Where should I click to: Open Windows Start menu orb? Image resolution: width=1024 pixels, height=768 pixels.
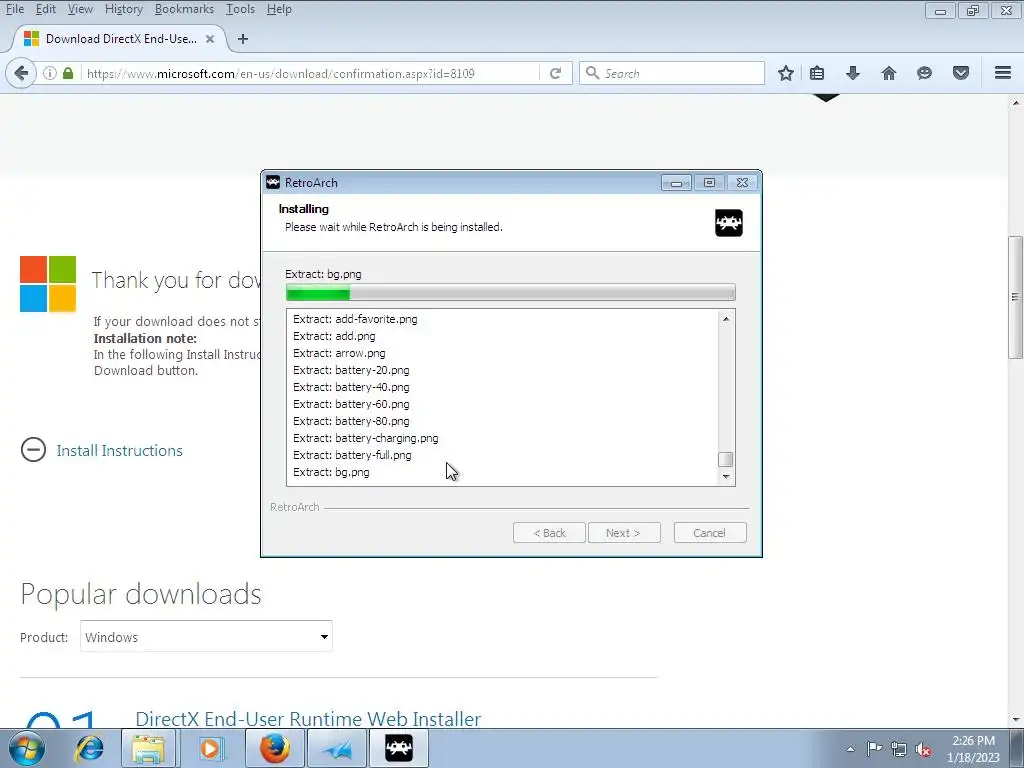26,748
